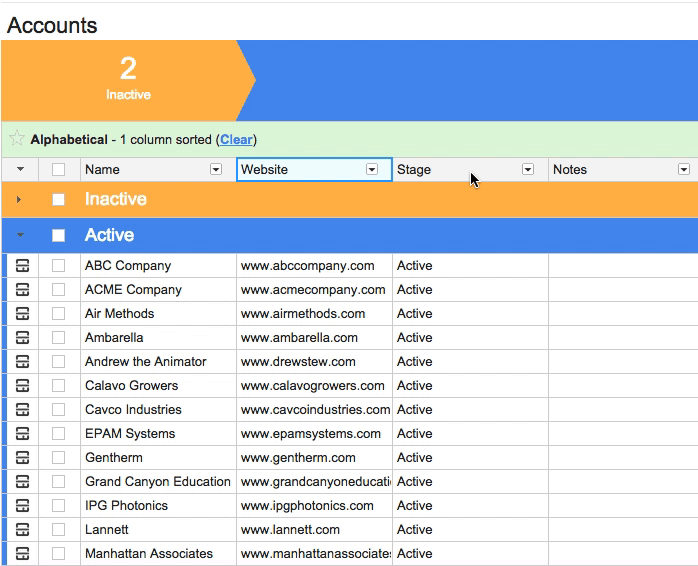Toggle the select-all checkbox in header
This screenshot has width=698, height=566.
[x=58, y=170]
